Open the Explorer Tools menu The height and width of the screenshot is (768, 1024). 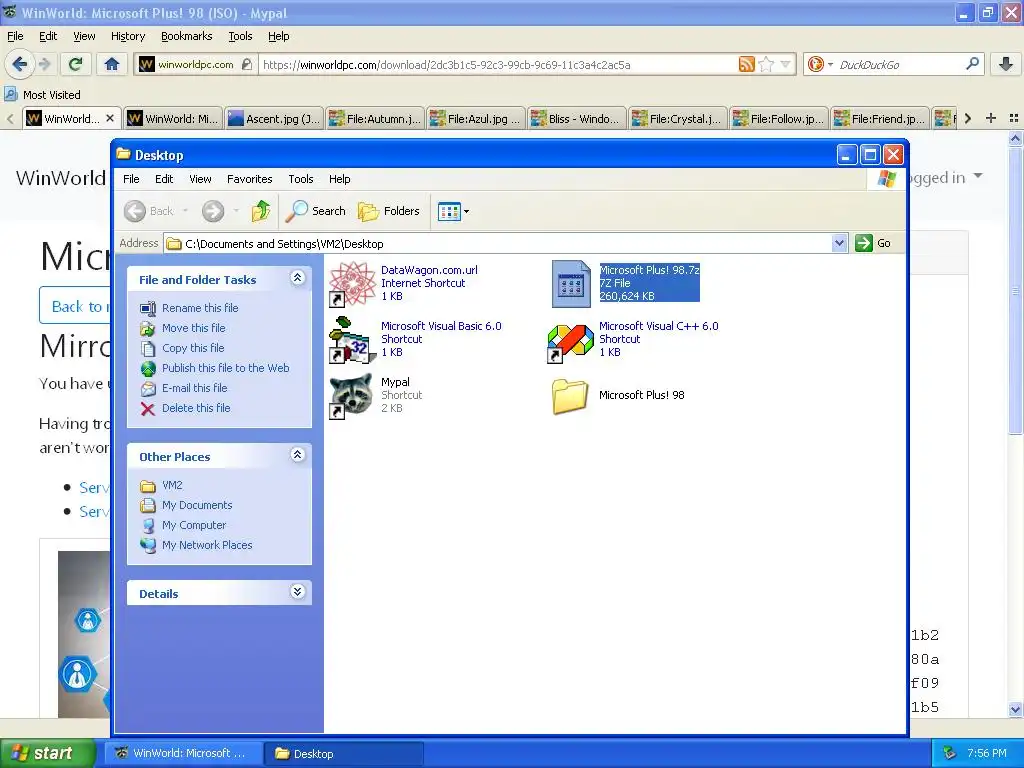point(300,179)
